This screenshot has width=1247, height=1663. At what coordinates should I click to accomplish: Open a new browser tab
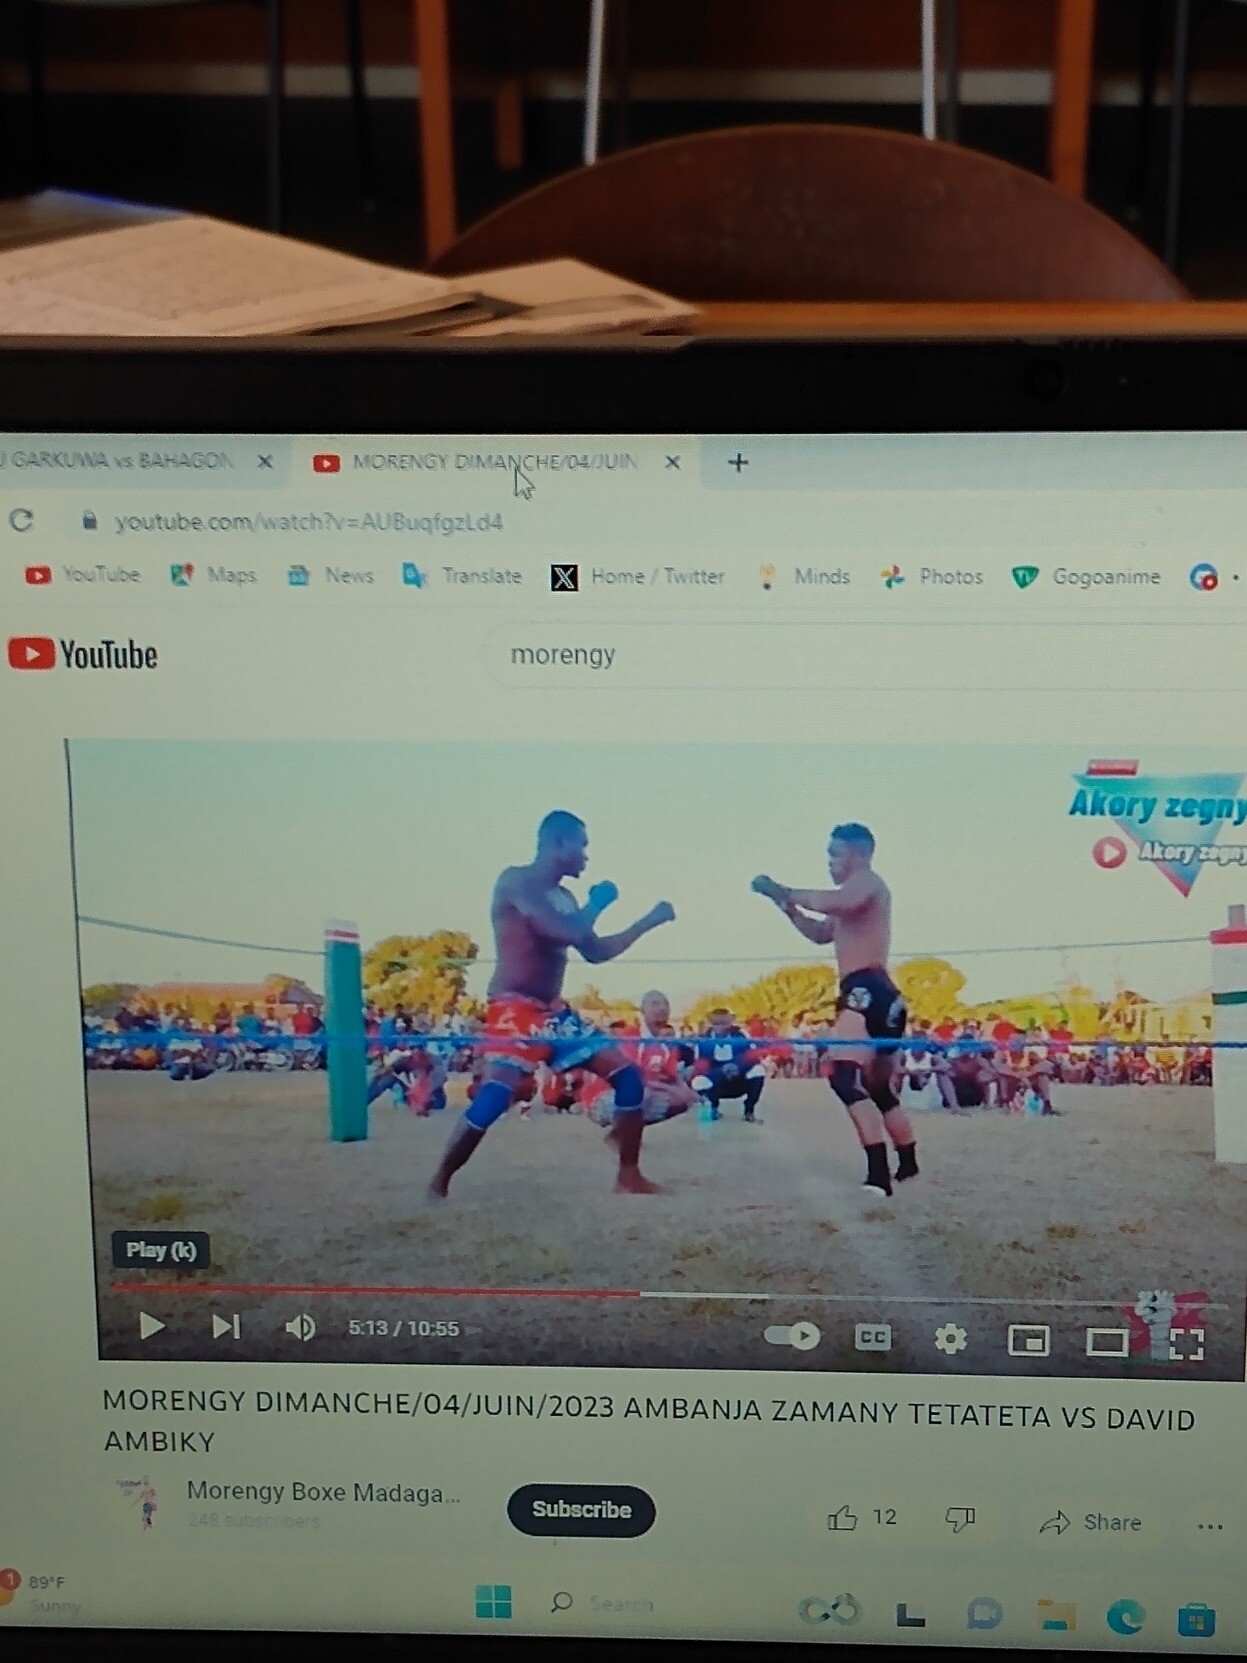pyautogui.click(x=738, y=462)
